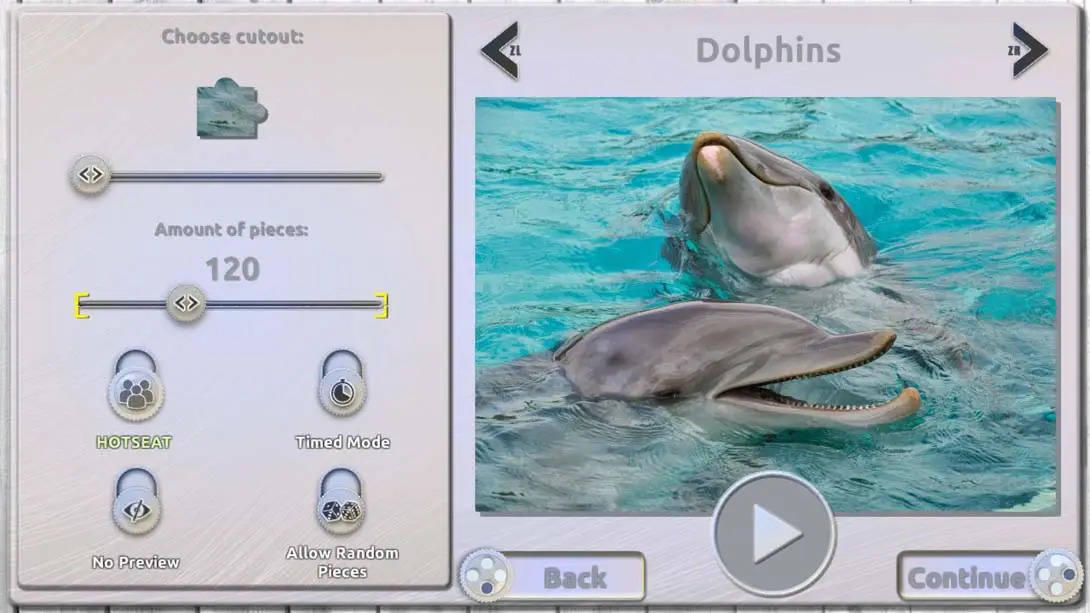Click the Timed Mode clock icon
The height and width of the screenshot is (613, 1090).
pos(341,392)
